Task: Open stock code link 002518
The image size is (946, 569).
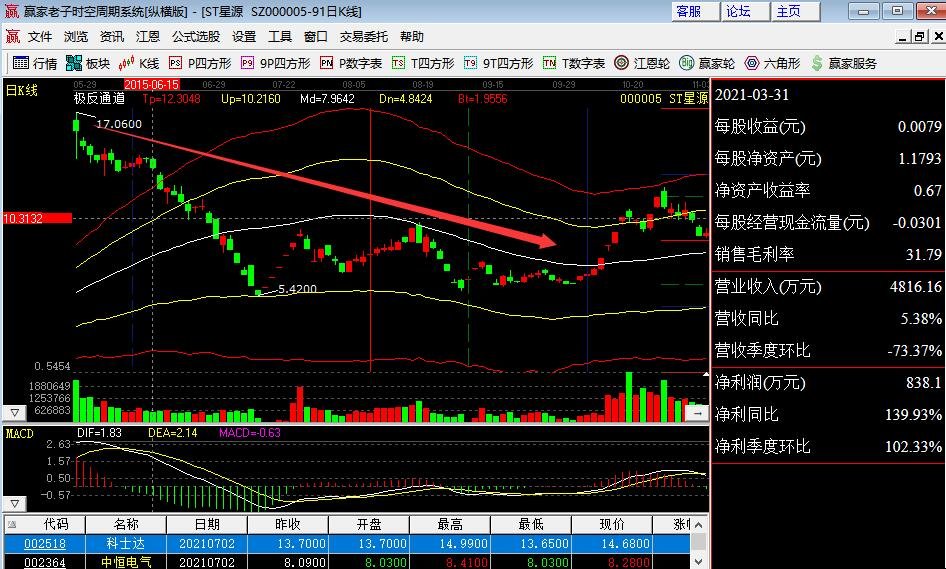Action: pyautogui.click(x=45, y=544)
